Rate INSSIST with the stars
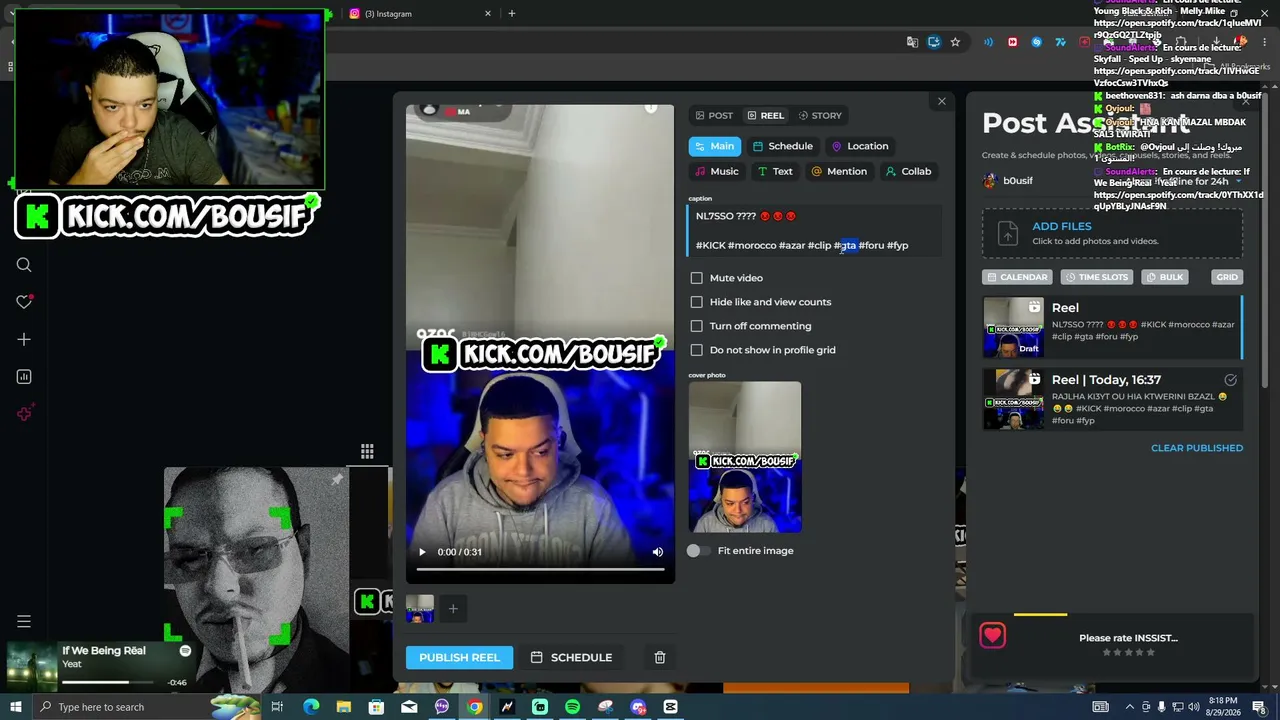1280x720 pixels. tap(1128, 653)
